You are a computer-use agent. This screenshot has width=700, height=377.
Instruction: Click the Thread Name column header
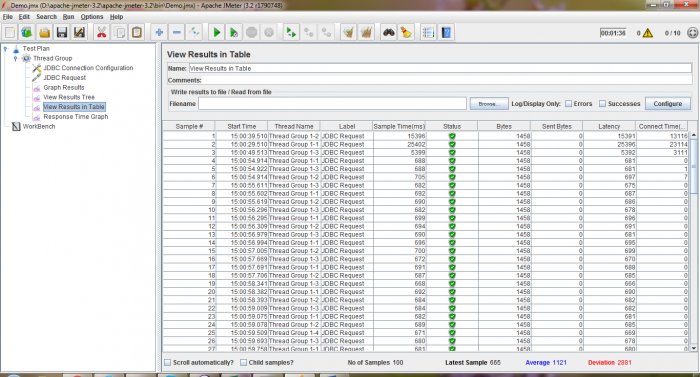(x=294, y=126)
